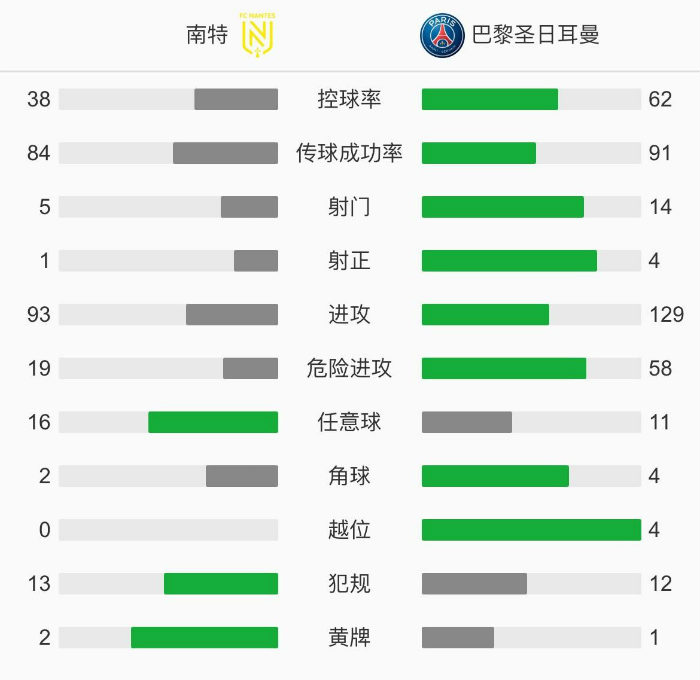700x680 pixels.
Task: Open the 巴黎圣日耳曼 team name
Action: (535, 35)
